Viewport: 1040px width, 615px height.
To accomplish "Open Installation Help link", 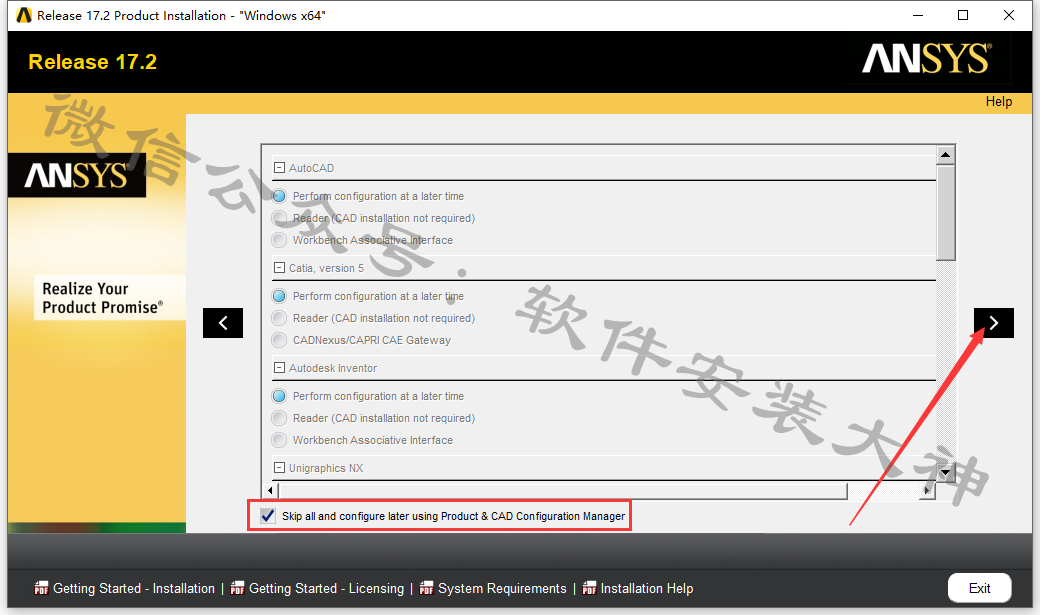I will click(647, 588).
